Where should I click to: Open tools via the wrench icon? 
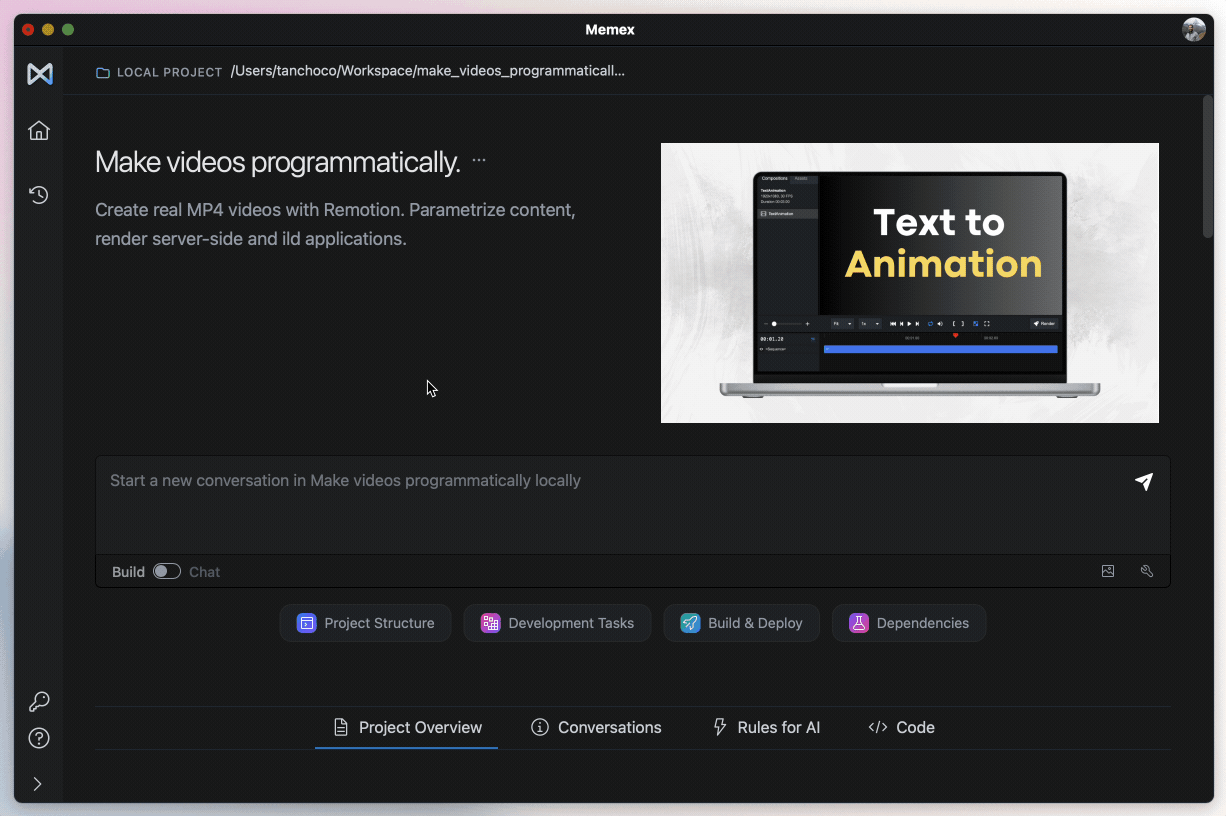pos(1147,572)
